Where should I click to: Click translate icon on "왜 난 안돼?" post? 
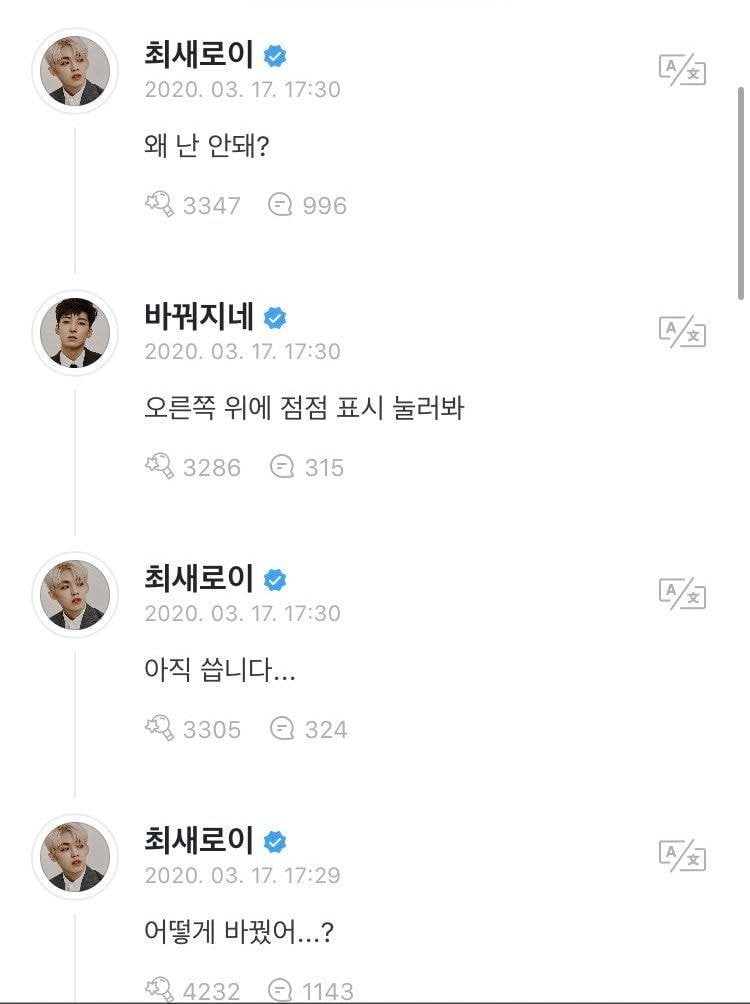pos(682,70)
